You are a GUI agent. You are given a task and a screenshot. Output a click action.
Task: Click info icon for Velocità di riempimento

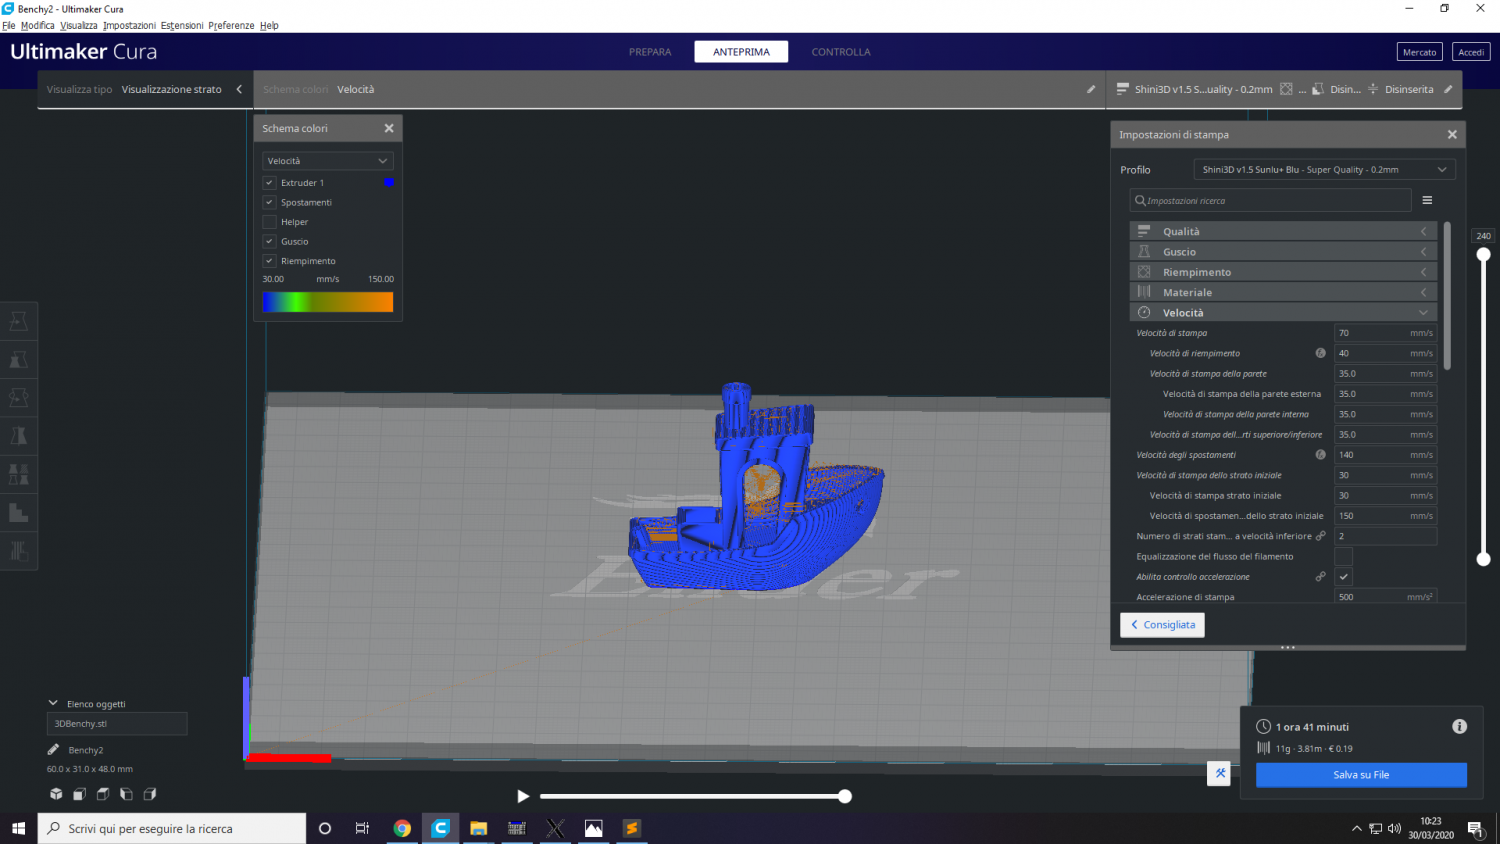point(1320,353)
